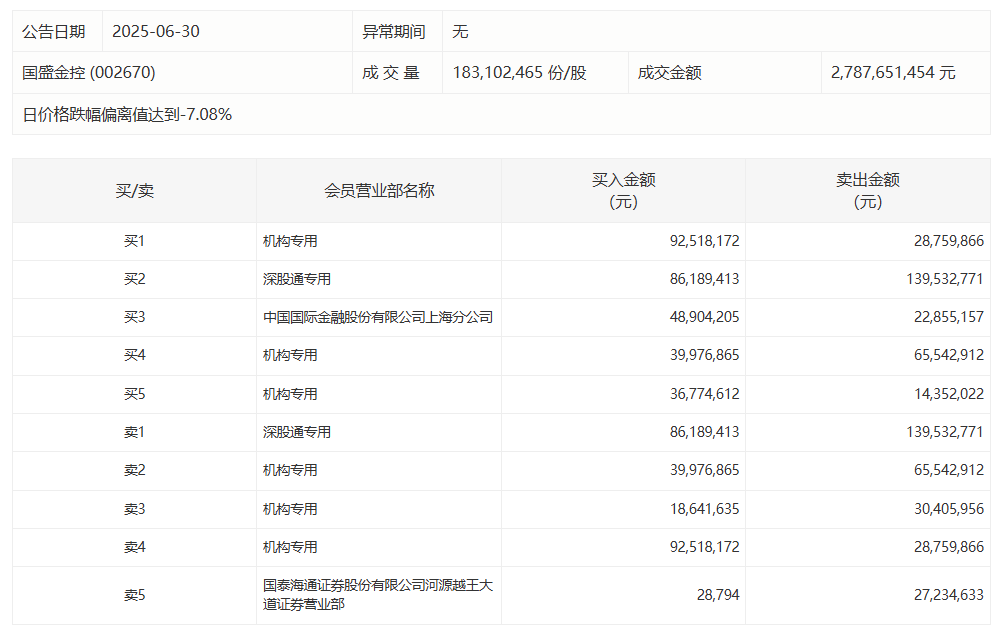
Task: Select 买1 buy amount 92,518,172
Action: point(704,241)
